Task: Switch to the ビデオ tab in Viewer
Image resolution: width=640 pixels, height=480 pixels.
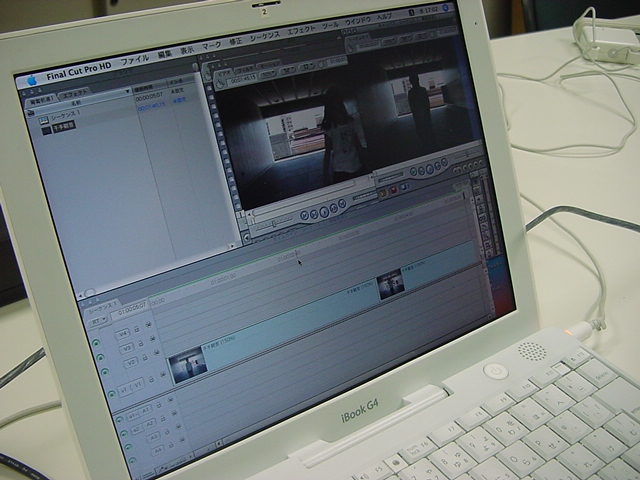Action: point(224,75)
